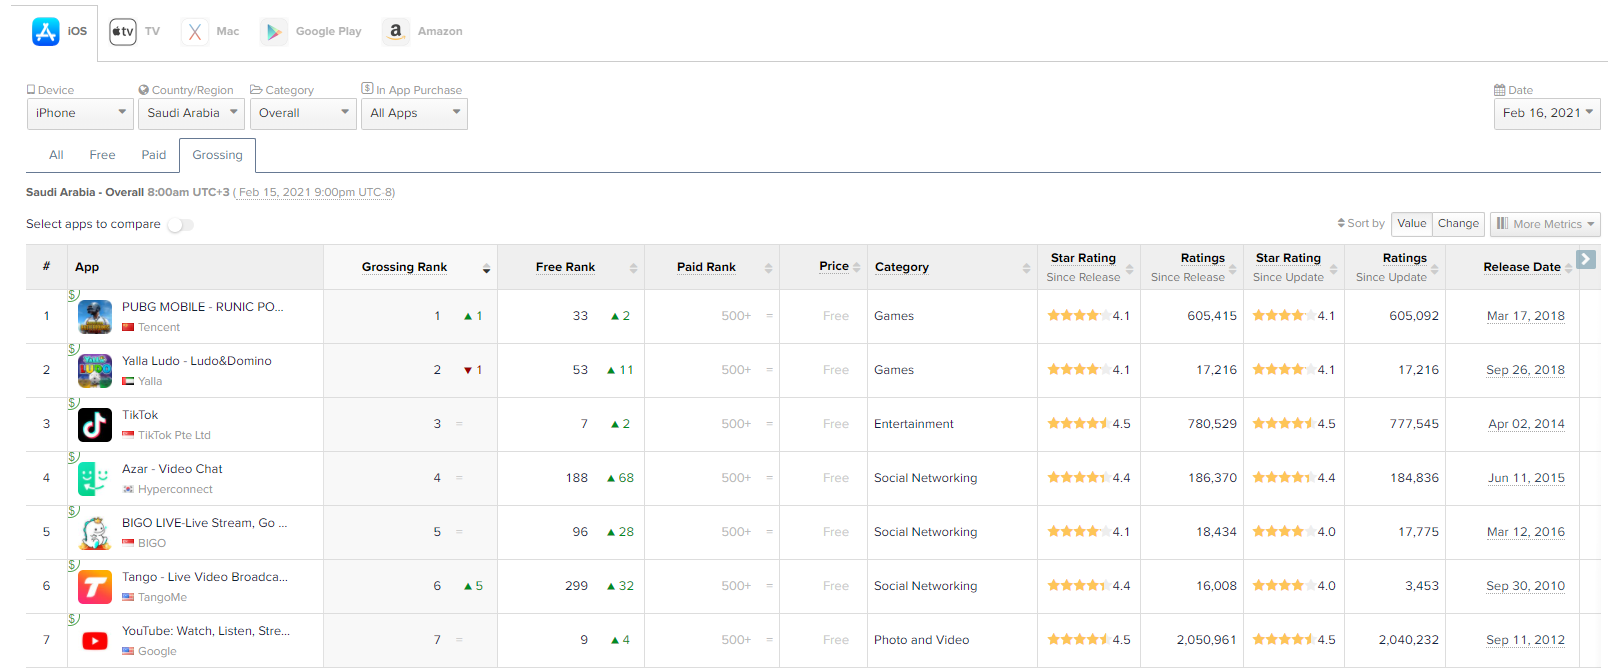The width and height of the screenshot is (1608, 668).
Task: Open the TikTok app icon
Action: tap(95, 425)
